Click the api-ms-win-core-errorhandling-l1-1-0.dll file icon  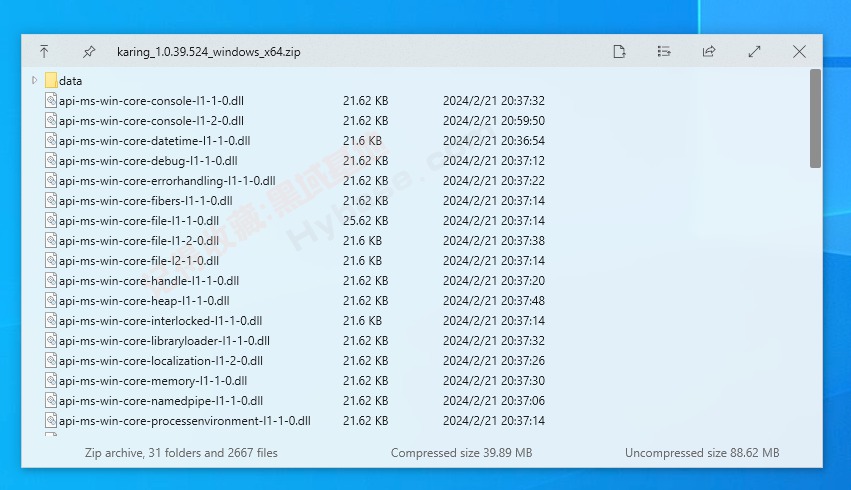[x=51, y=180]
